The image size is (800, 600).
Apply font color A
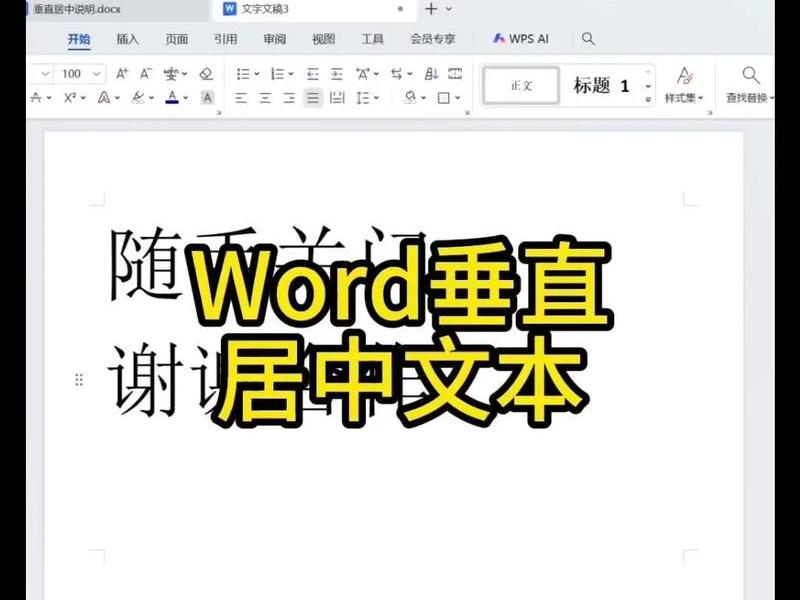pos(172,97)
